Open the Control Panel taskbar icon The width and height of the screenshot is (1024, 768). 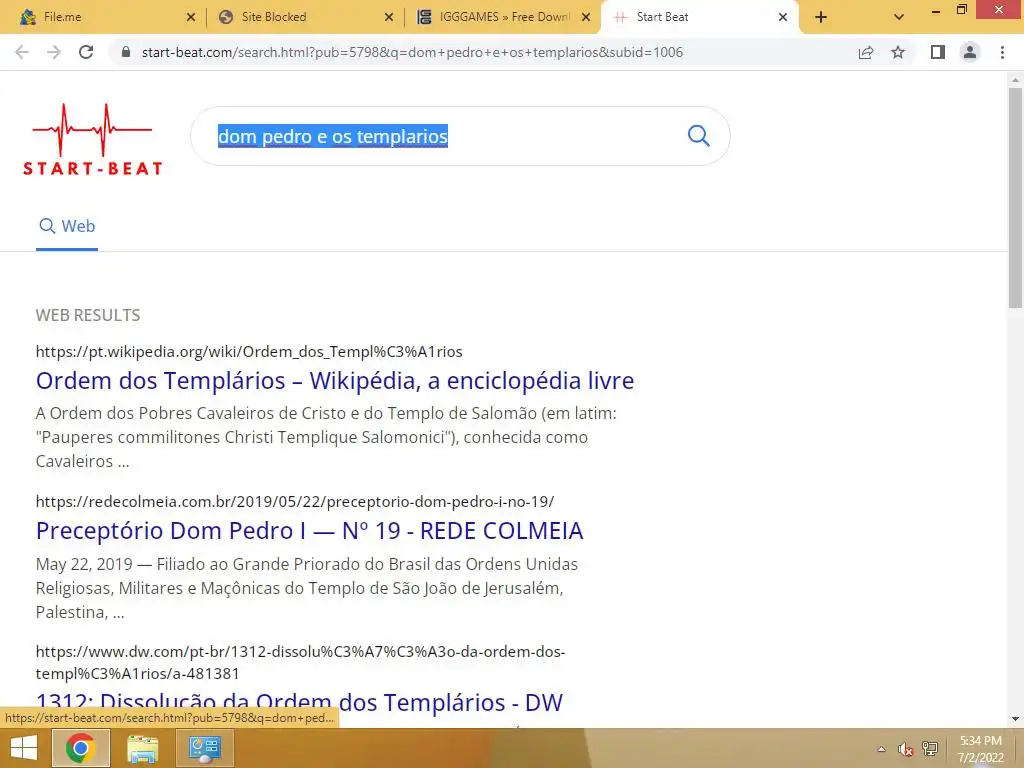(204, 748)
